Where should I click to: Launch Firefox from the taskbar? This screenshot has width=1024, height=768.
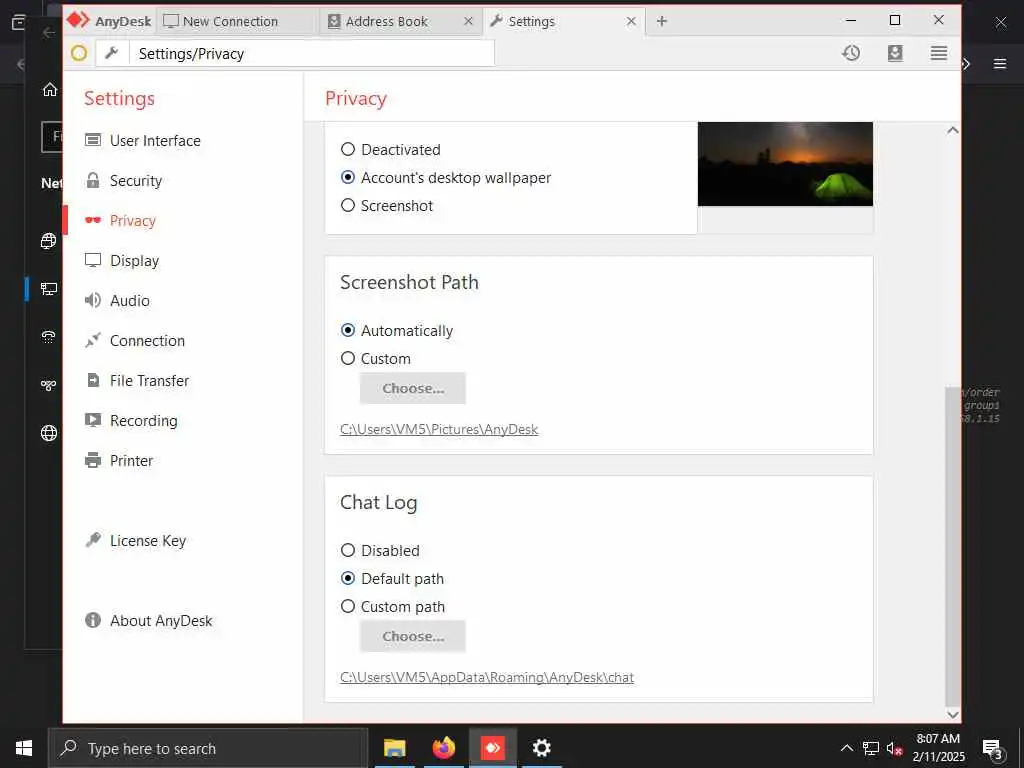pyautogui.click(x=443, y=748)
